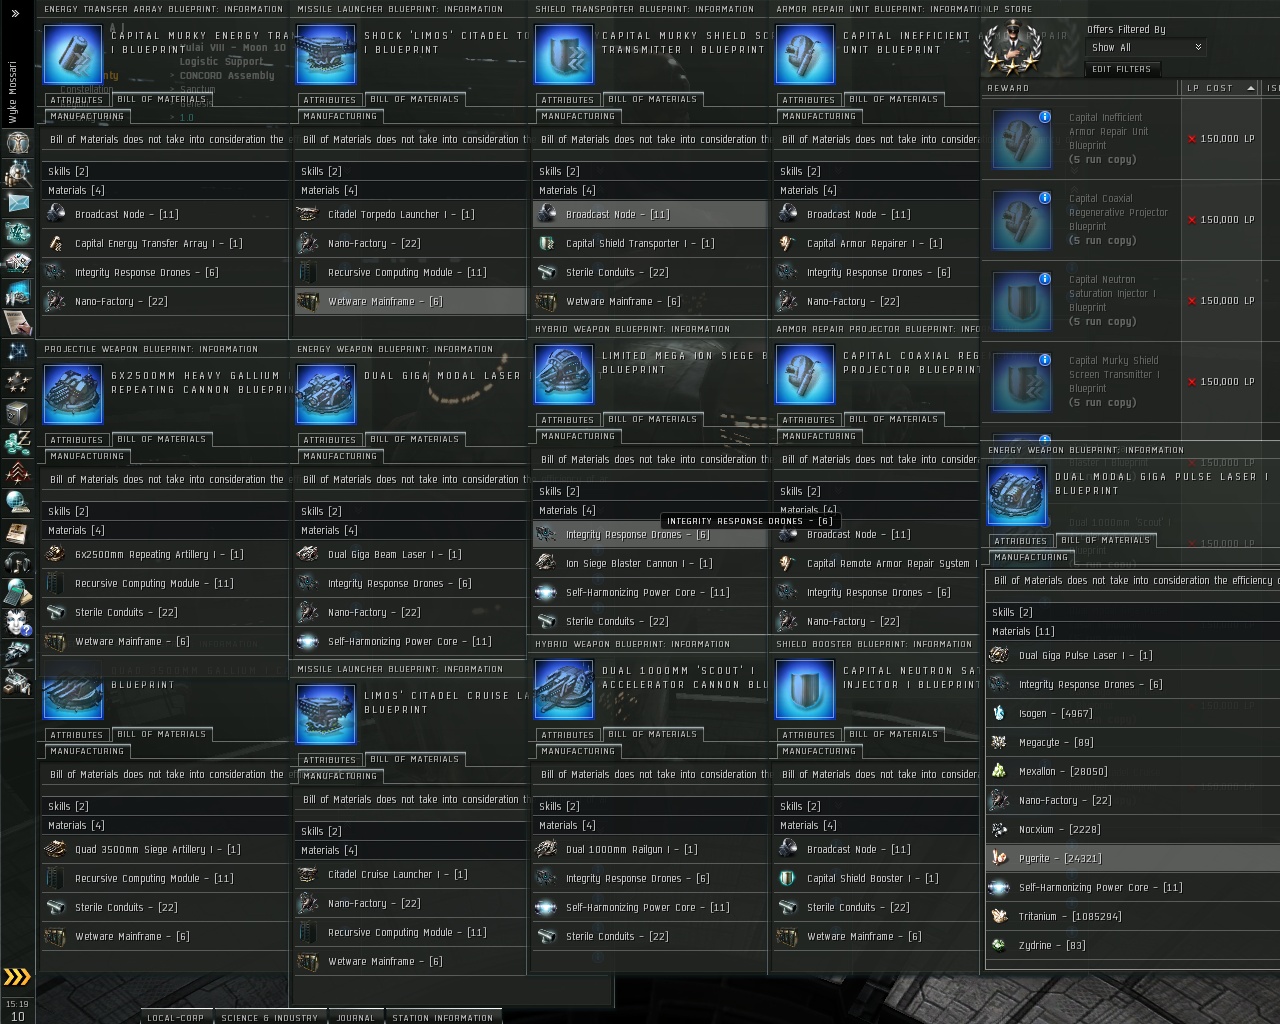Open the Local-Corp tab at the bottom

pyautogui.click(x=176, y=1018)
